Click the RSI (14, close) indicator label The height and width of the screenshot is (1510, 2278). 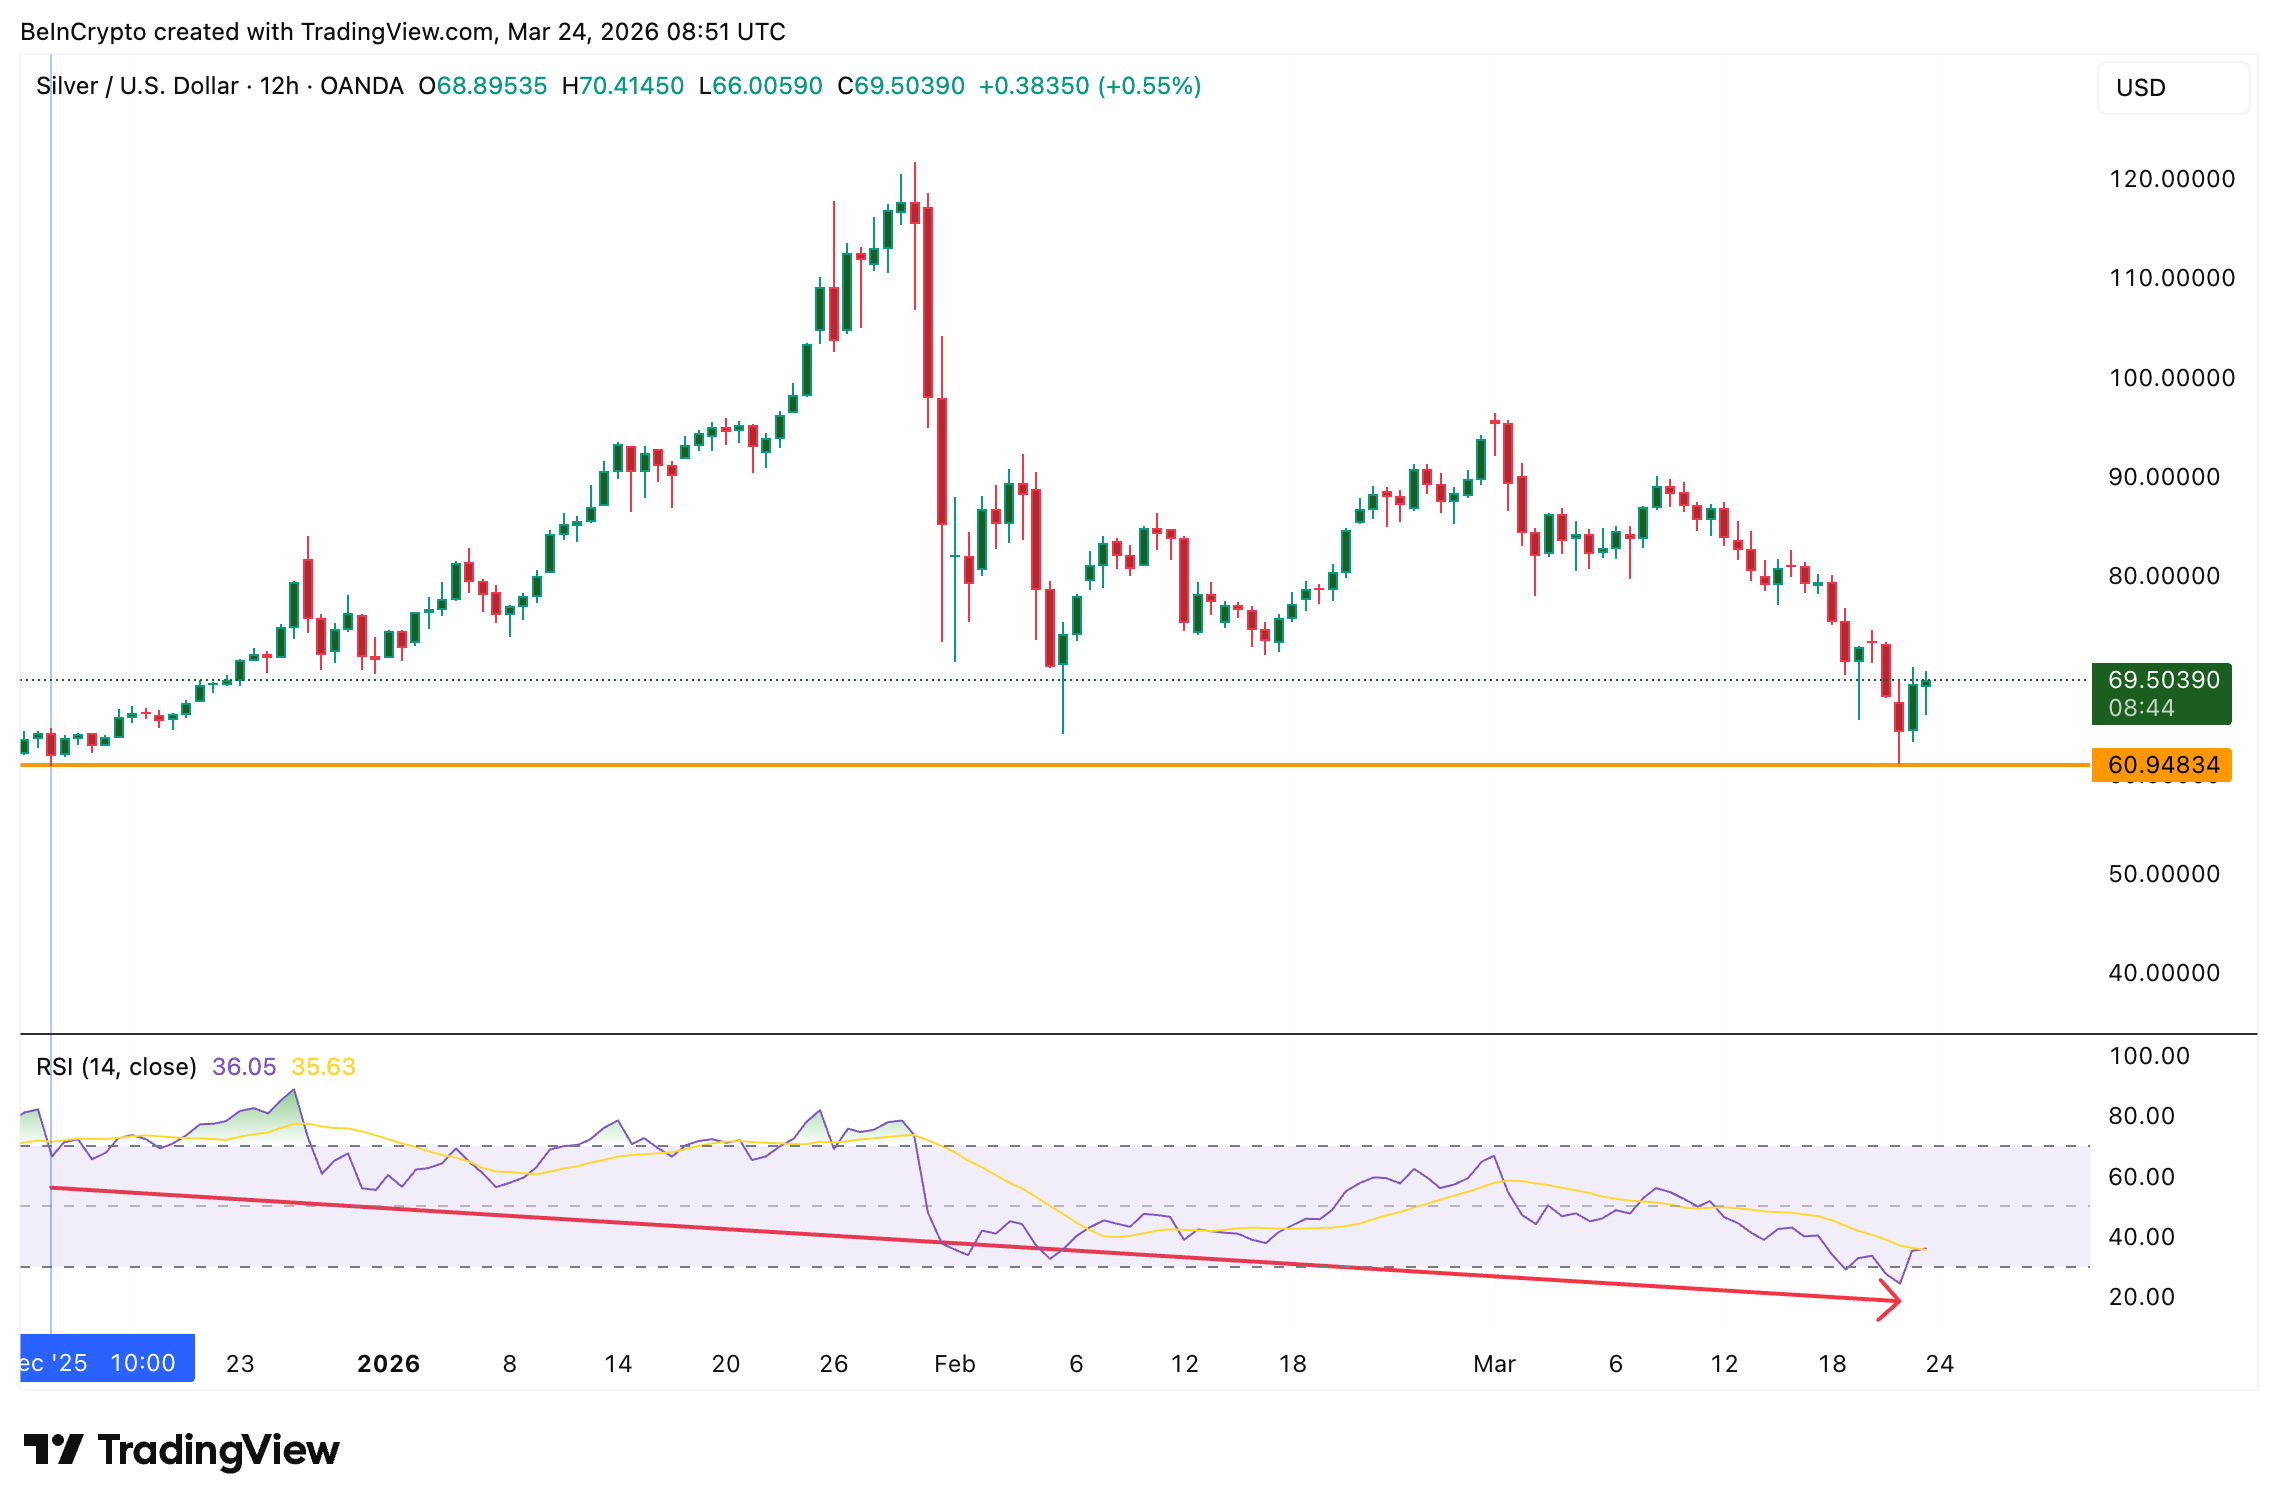pos(116,1067)
